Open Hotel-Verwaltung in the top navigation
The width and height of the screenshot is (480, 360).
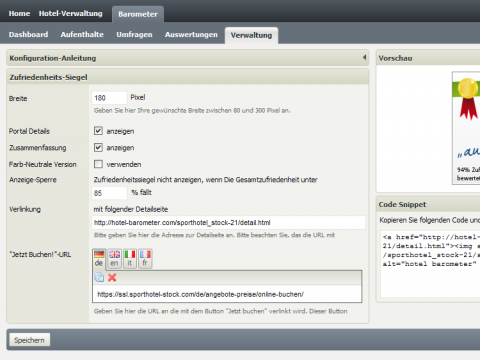pos(71,14)
